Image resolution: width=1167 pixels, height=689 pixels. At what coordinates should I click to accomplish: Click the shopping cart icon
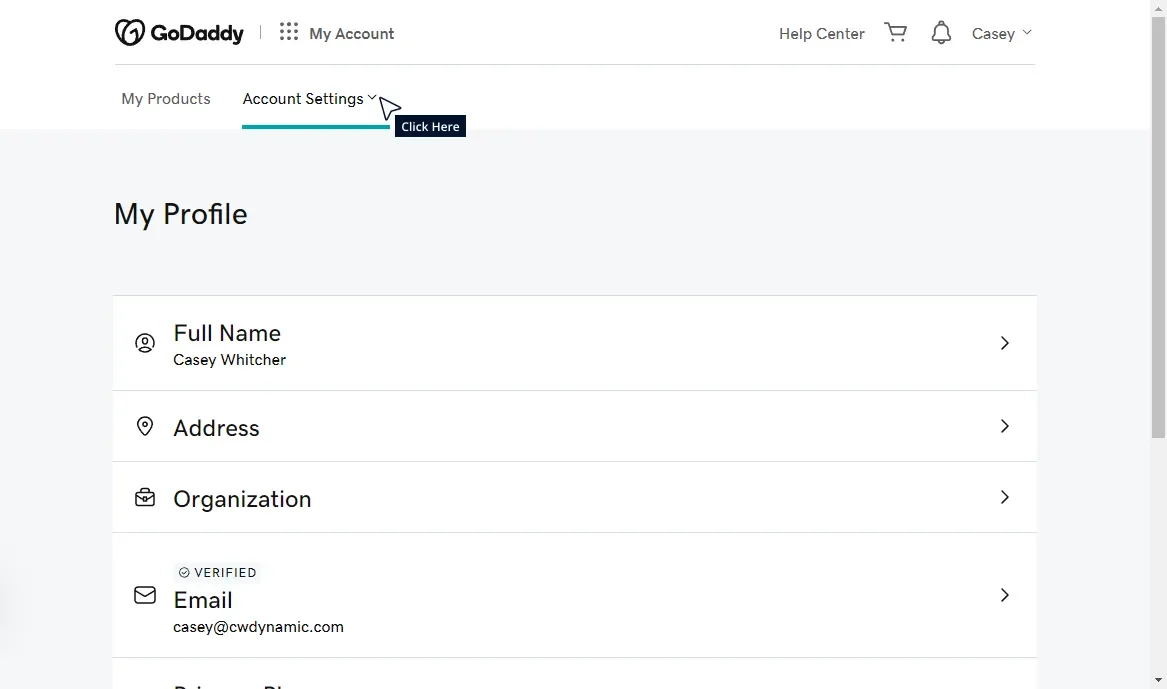click(895, 31)
